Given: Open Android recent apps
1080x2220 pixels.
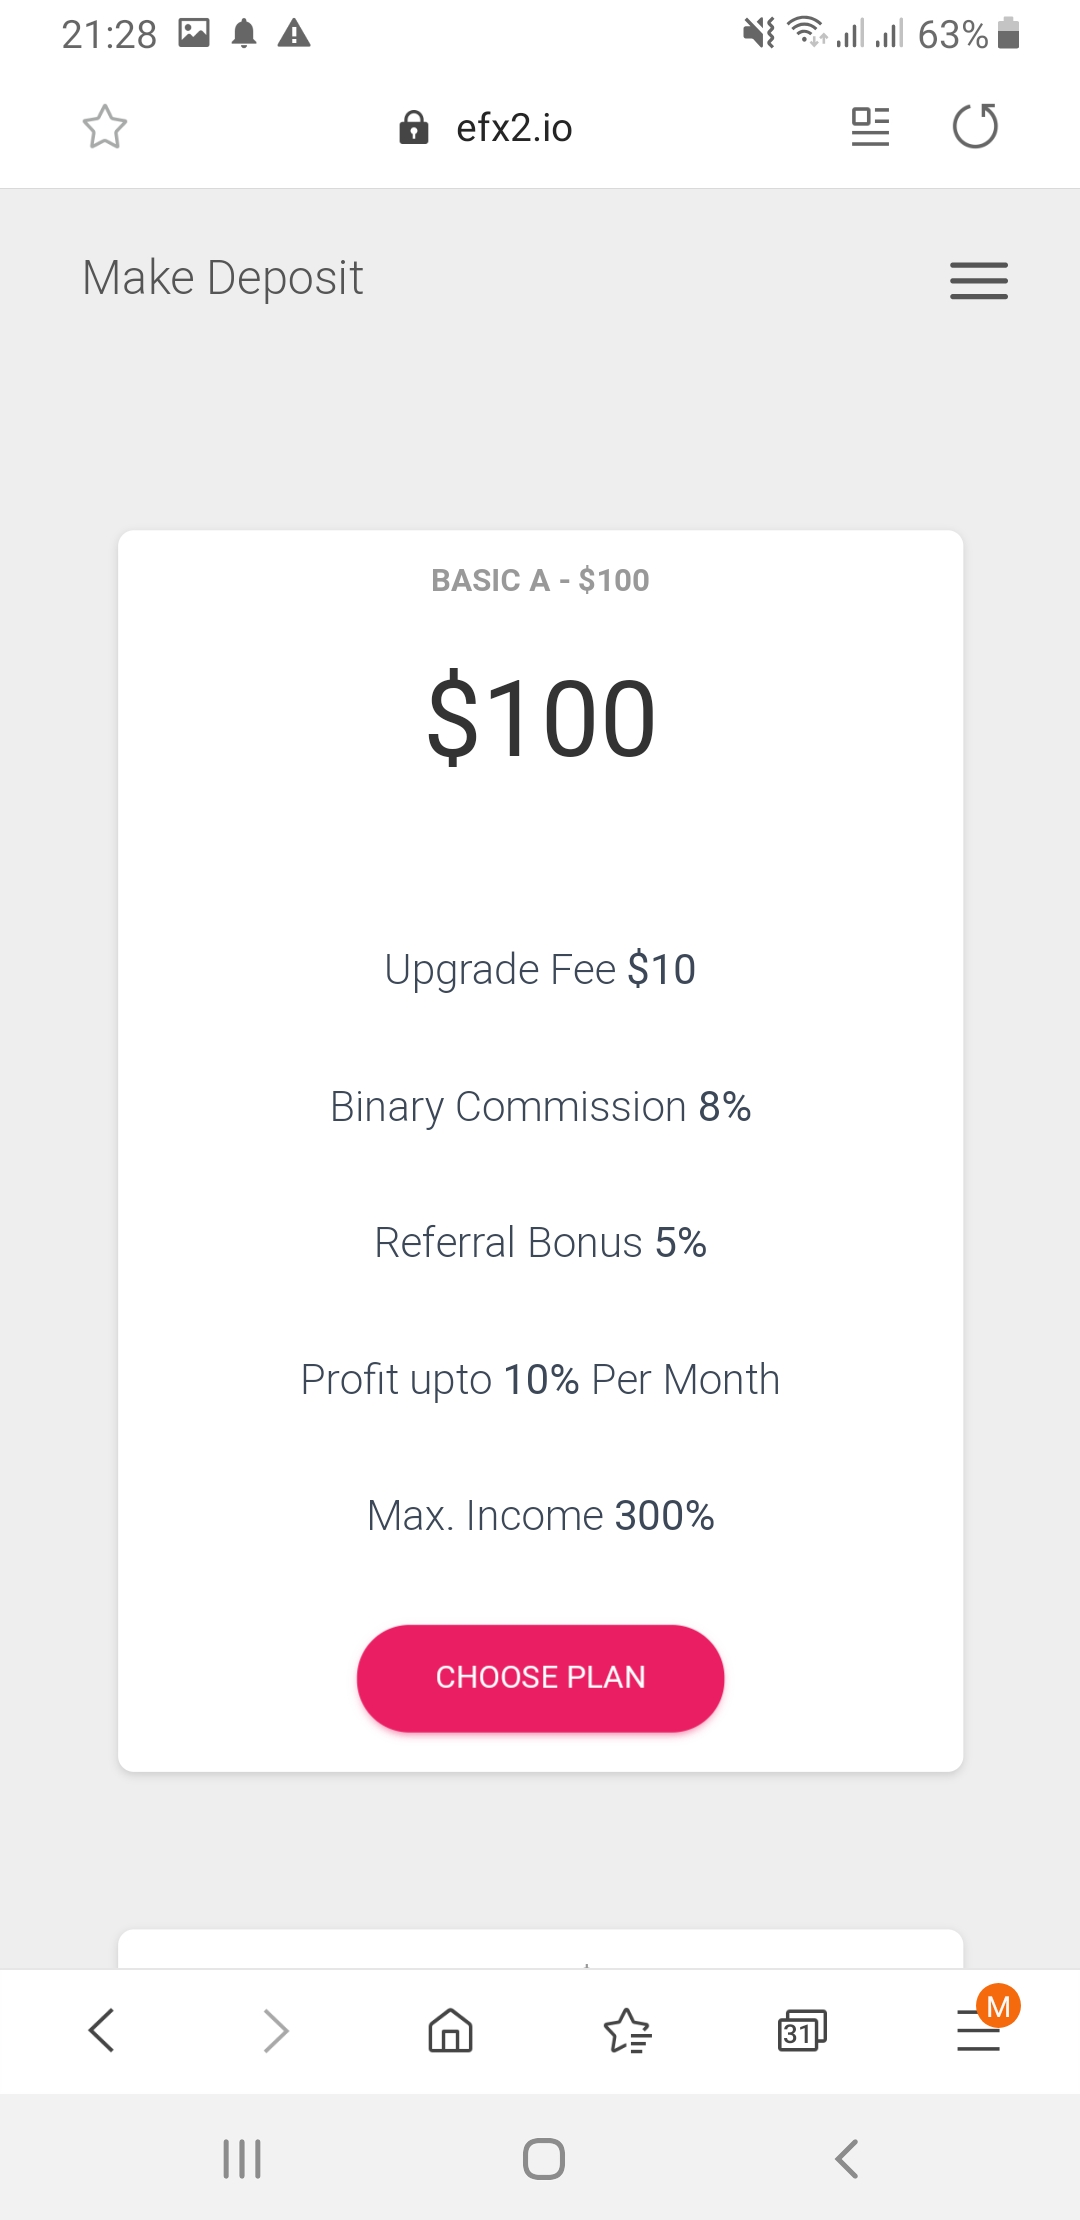Looking at the screenshot, I should tap(242, 2158).
